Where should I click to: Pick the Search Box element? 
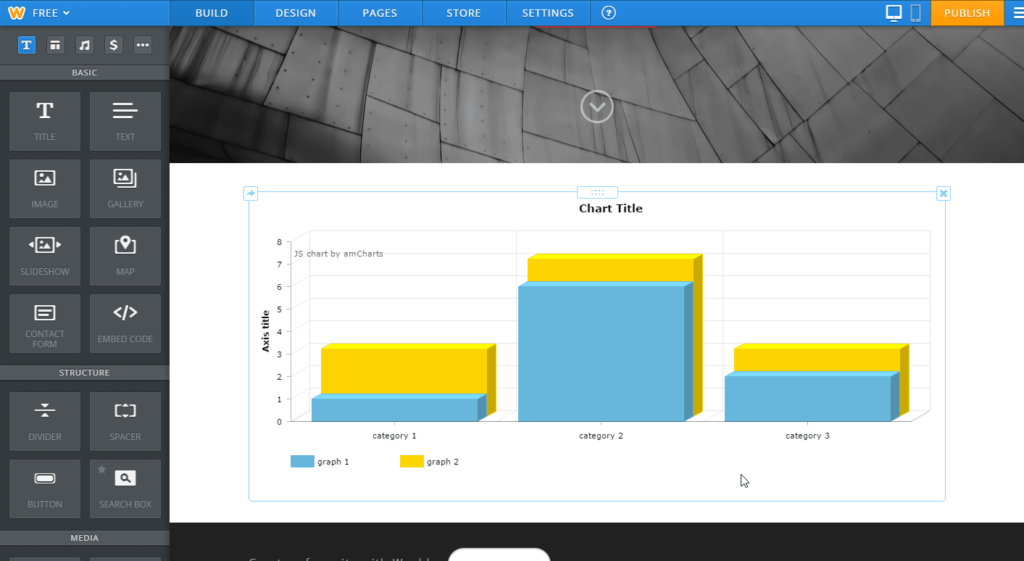pyautogui.click(x=125, y=489)
